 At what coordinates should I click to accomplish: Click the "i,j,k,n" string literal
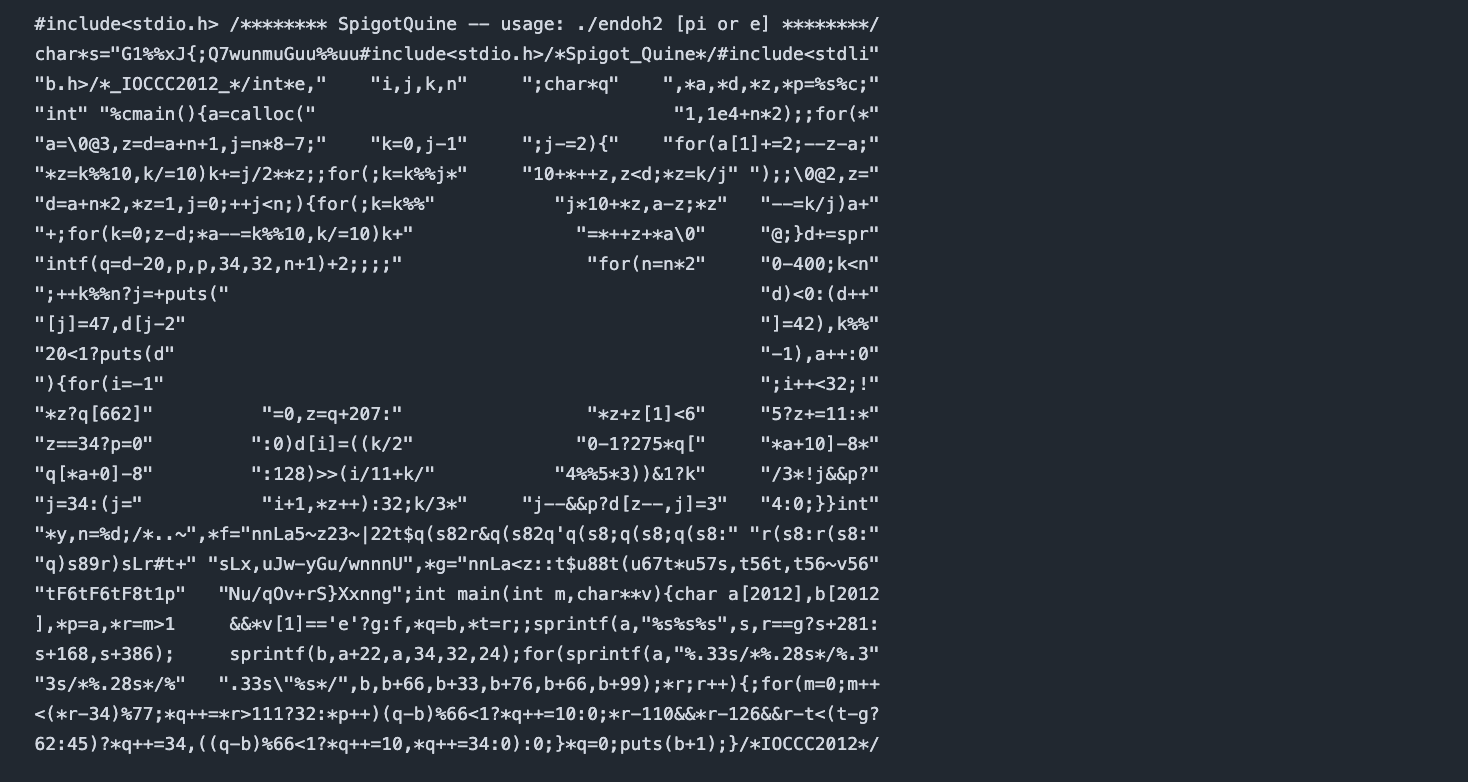pyautogui.click(x=418, y=84)
